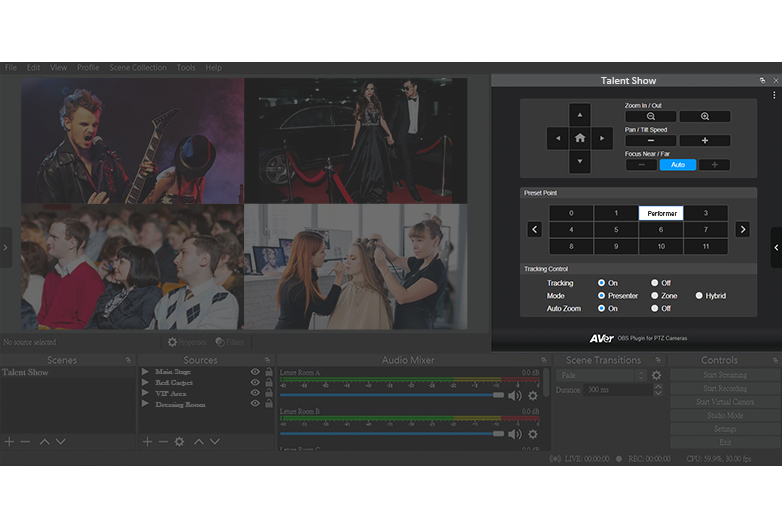
Task: Open the Fade transition dropdown
Action: pyautogui.click(x=600, y=375)
